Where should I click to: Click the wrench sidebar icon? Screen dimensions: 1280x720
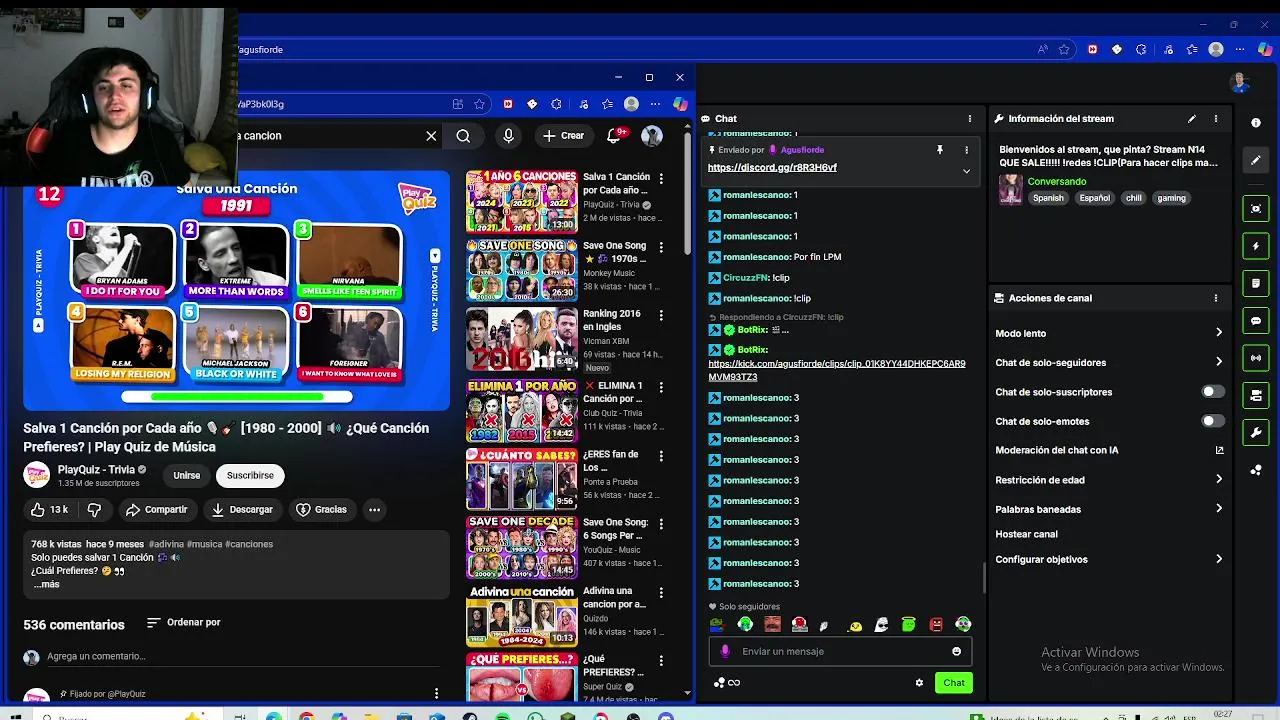pyautogui.click(x=1256, y=433)
